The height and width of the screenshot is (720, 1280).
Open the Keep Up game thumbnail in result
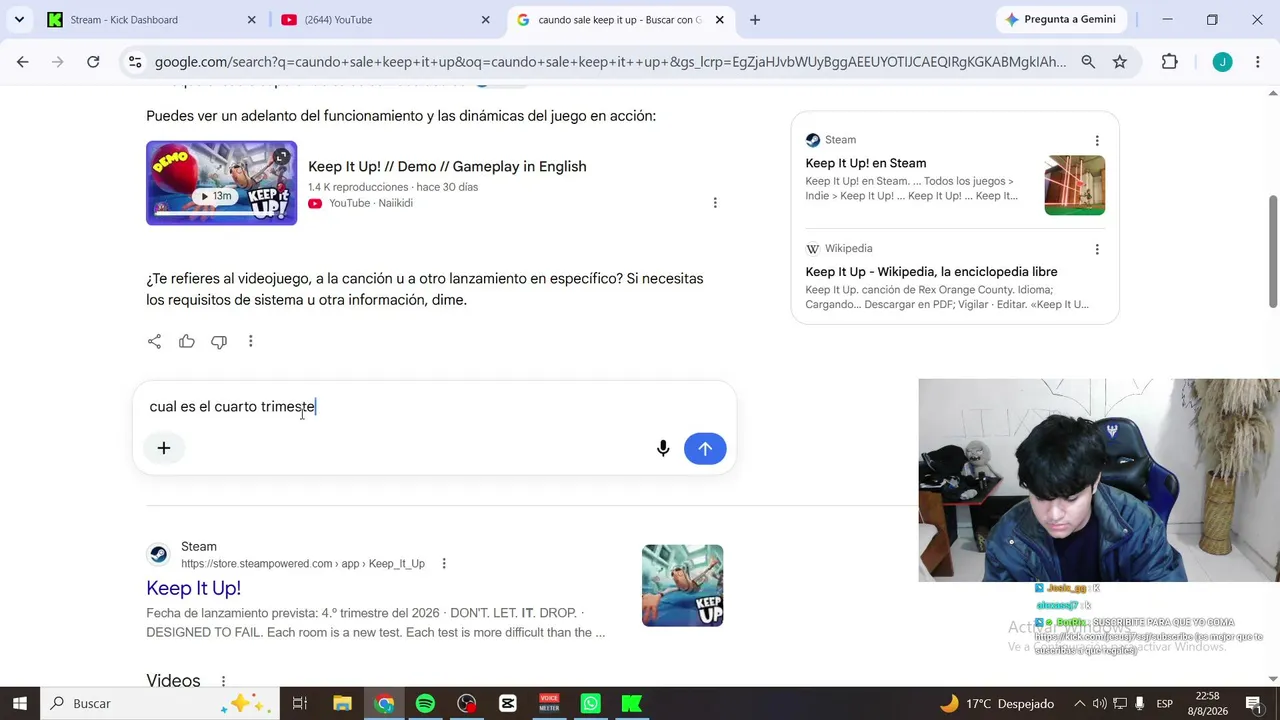pos(682,586)
